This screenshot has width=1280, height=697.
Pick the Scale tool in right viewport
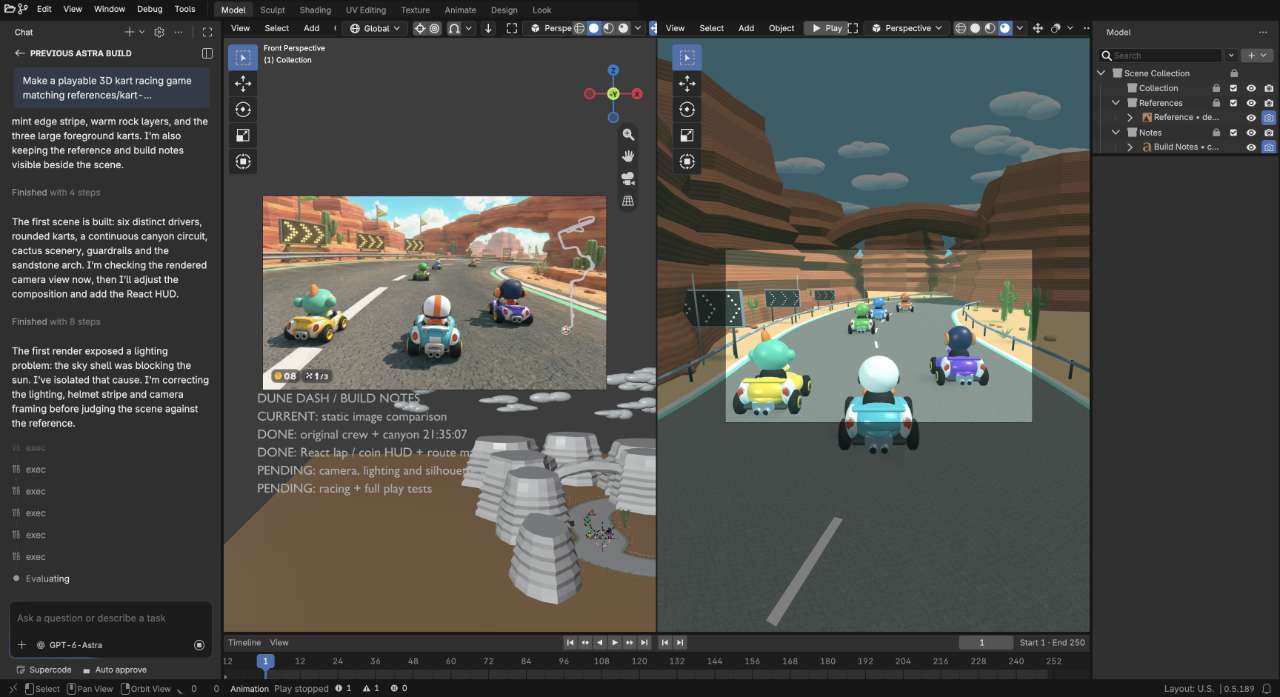pyautogui.click(x=687, y=135)
